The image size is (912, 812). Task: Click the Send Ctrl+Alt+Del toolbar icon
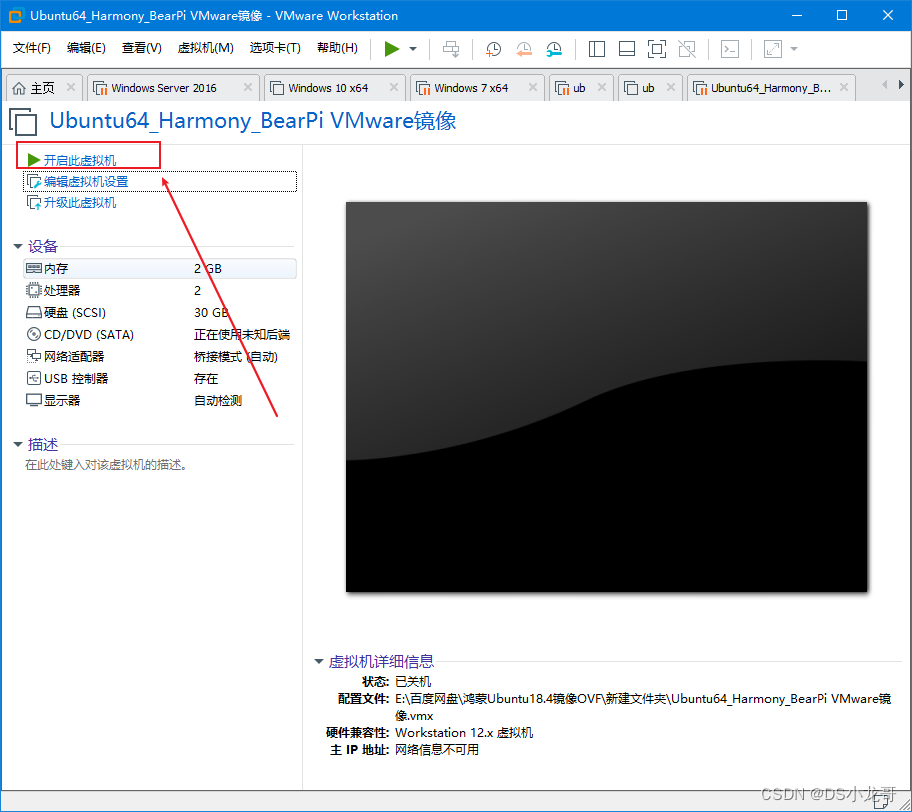pos(450,48)
